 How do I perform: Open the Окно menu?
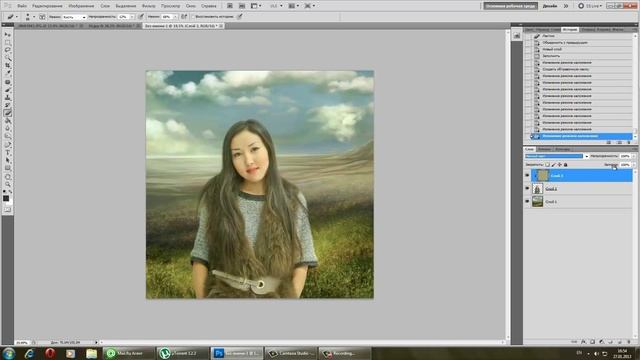pyautogui.click(x=190, y=6)
